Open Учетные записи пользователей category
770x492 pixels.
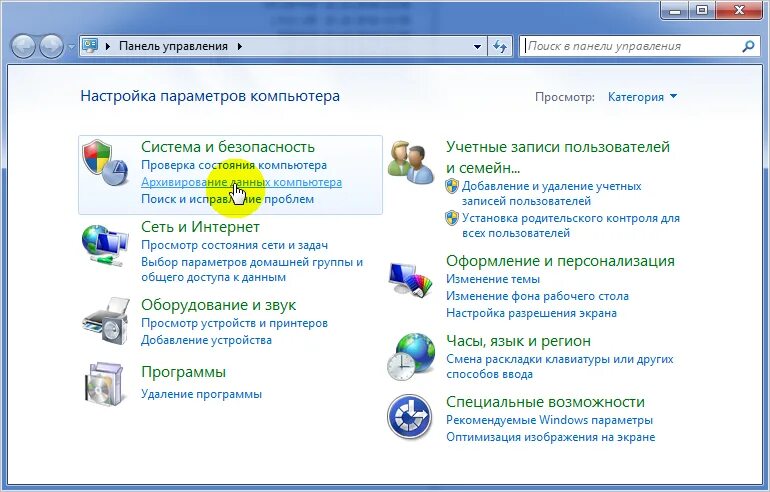point(558,157)
